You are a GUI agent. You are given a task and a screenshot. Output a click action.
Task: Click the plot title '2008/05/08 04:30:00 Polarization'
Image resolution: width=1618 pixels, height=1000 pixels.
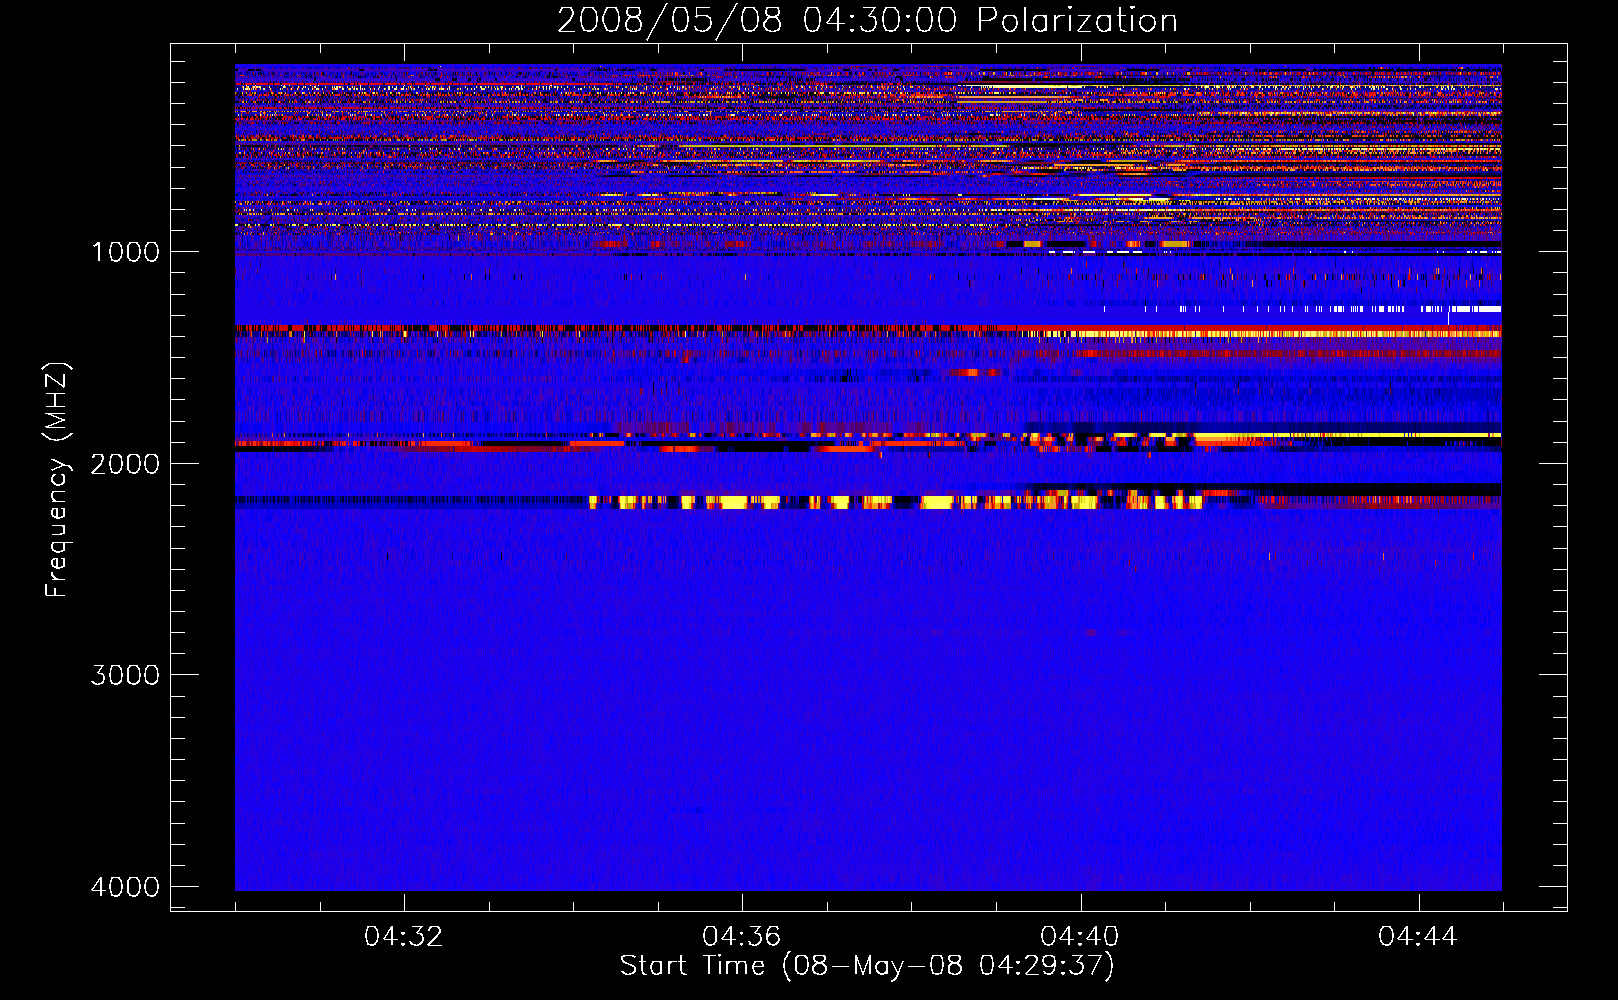click(x=867, y=20)
